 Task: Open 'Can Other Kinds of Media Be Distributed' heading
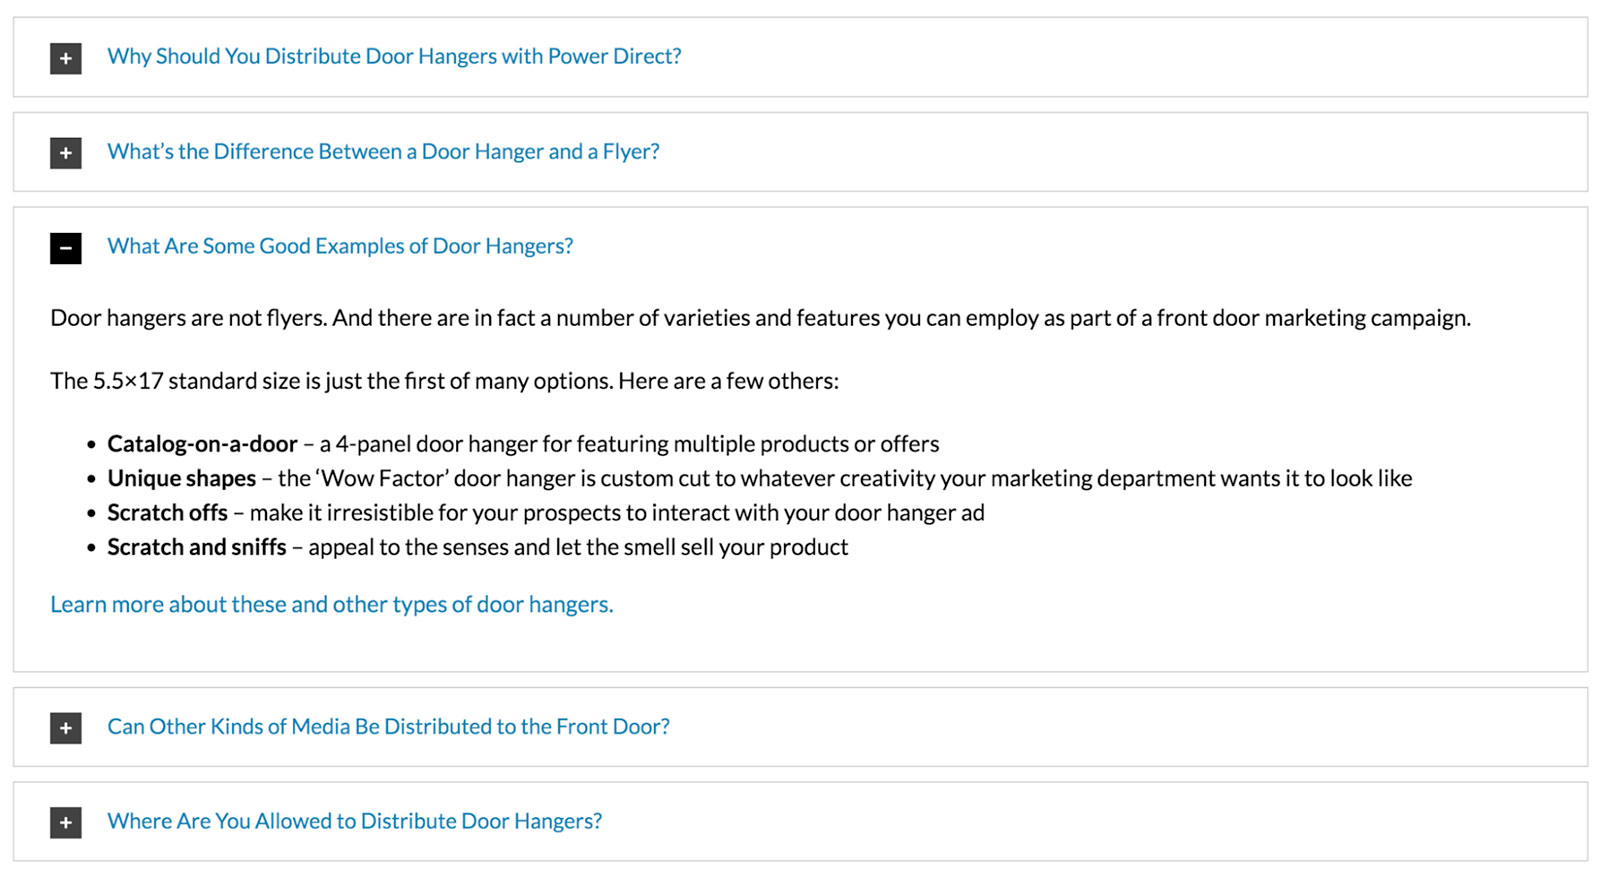388,726
